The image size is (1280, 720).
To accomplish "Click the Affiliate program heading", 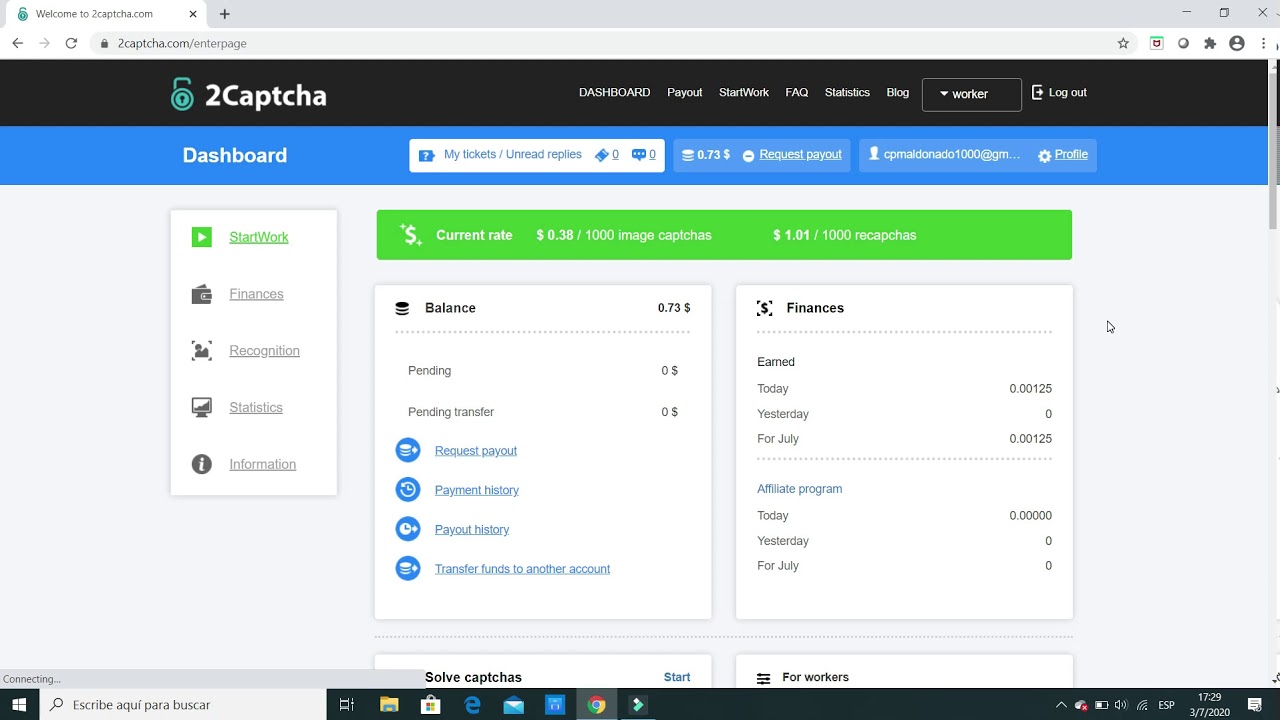I will click(x=799, y=489).
